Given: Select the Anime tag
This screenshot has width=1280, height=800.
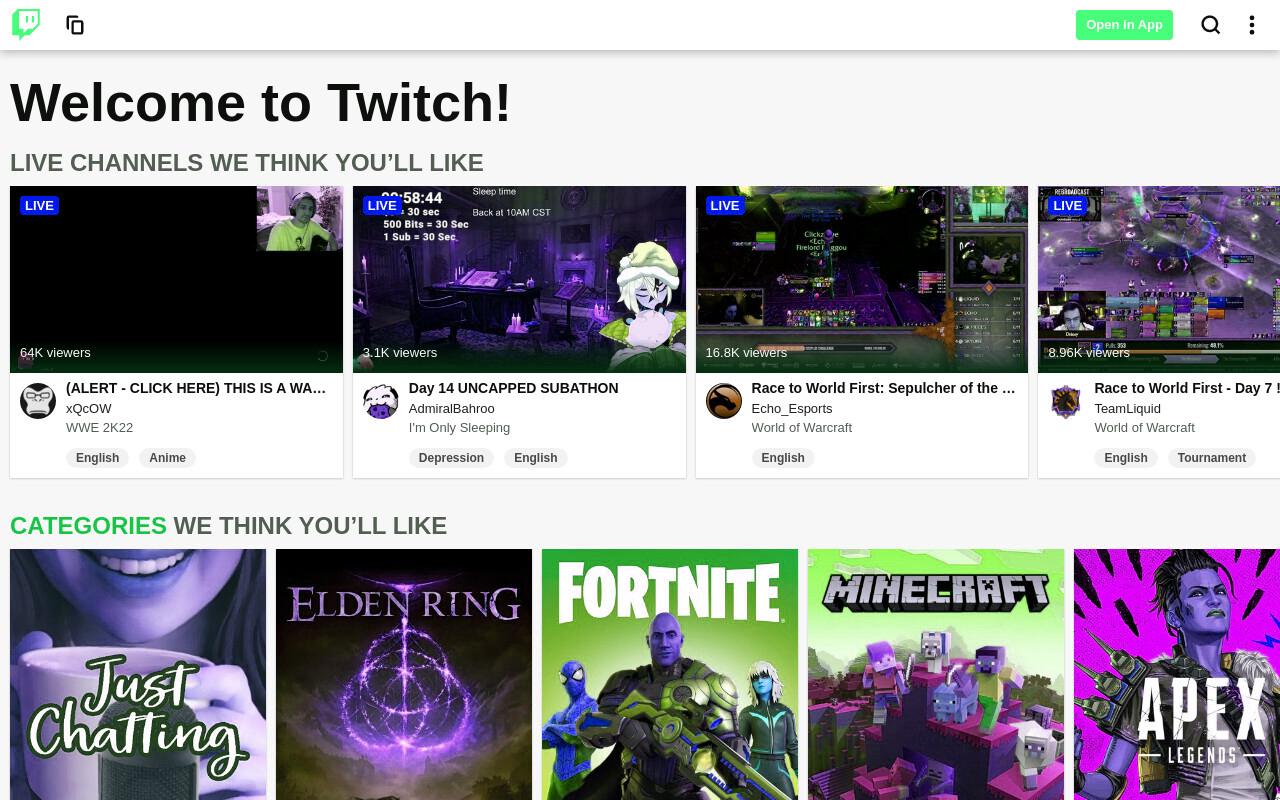Looking at the screenshot, I should 167,458.
